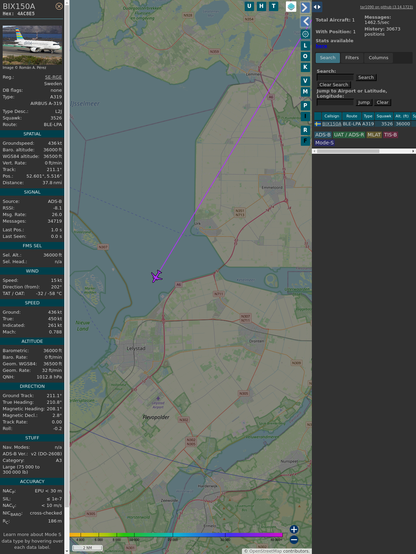Click the Jump to Airport input field

point(335,102)
